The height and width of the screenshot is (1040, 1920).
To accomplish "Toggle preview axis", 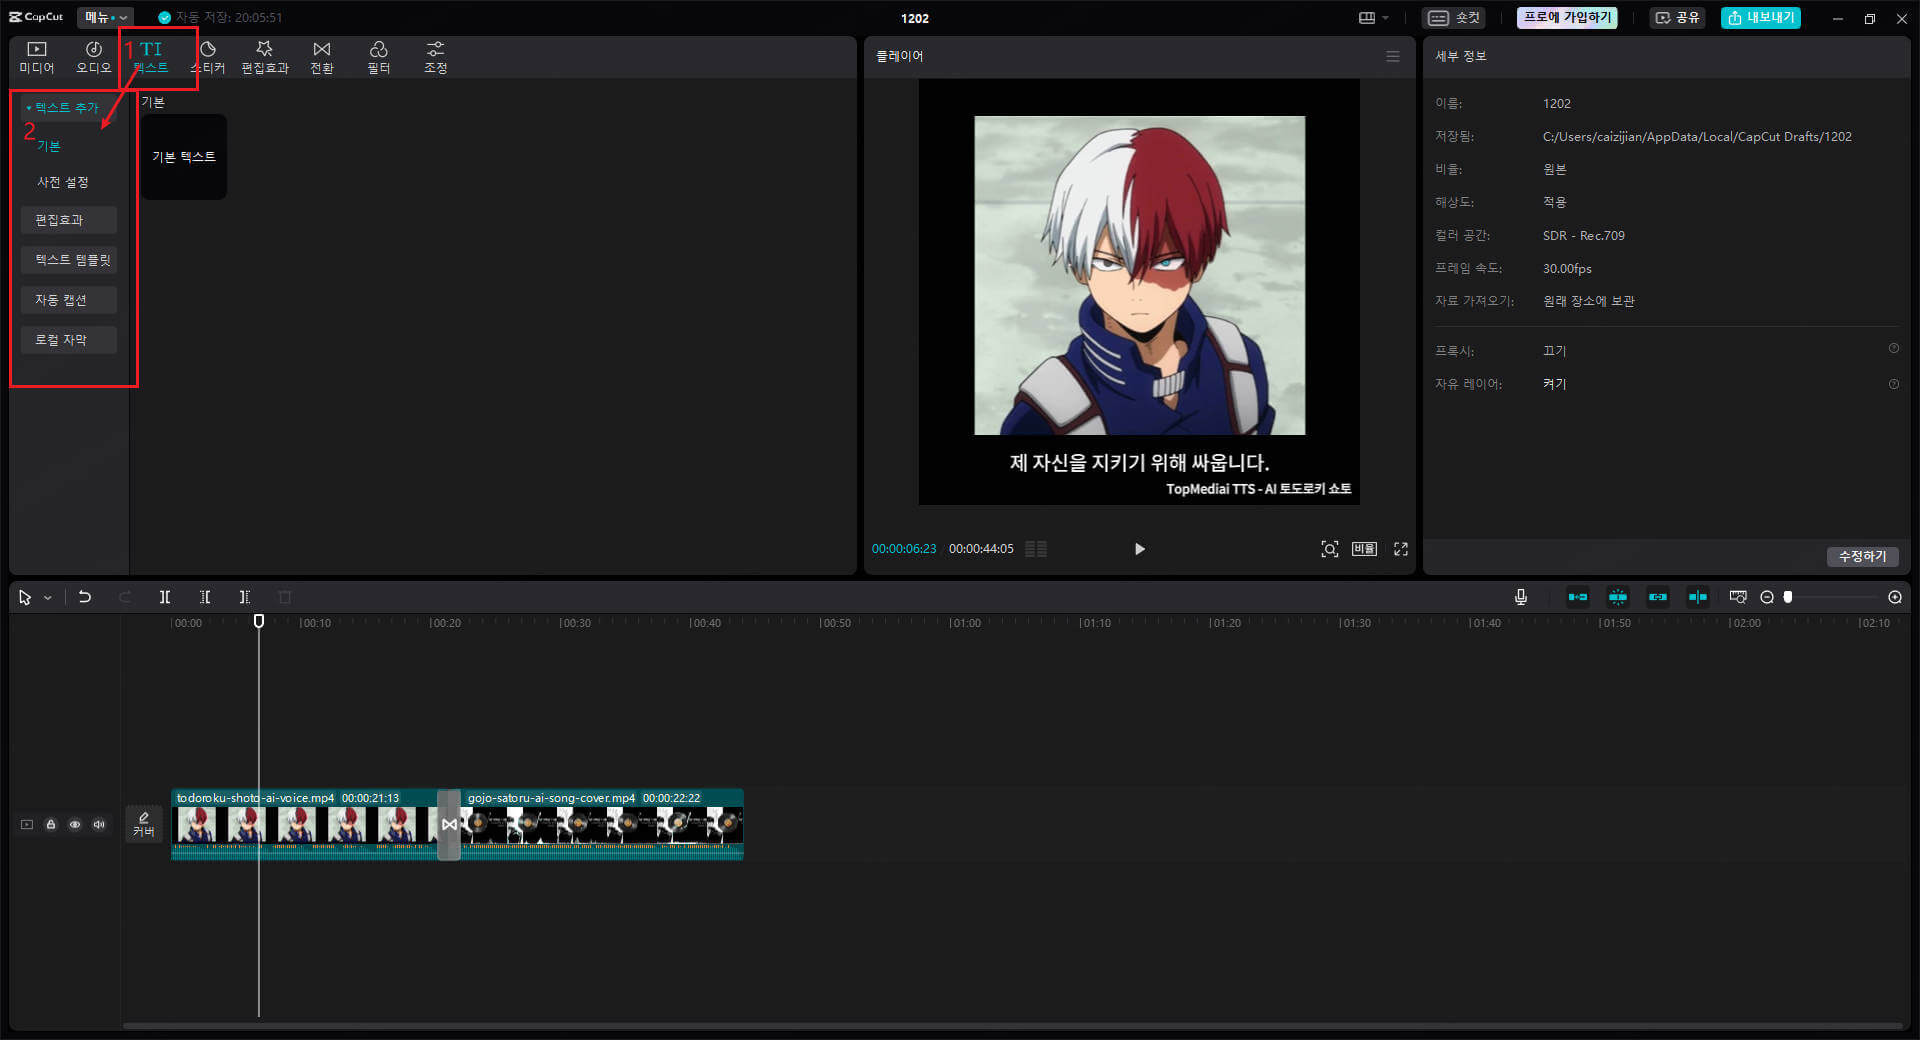I will 1698,597.
